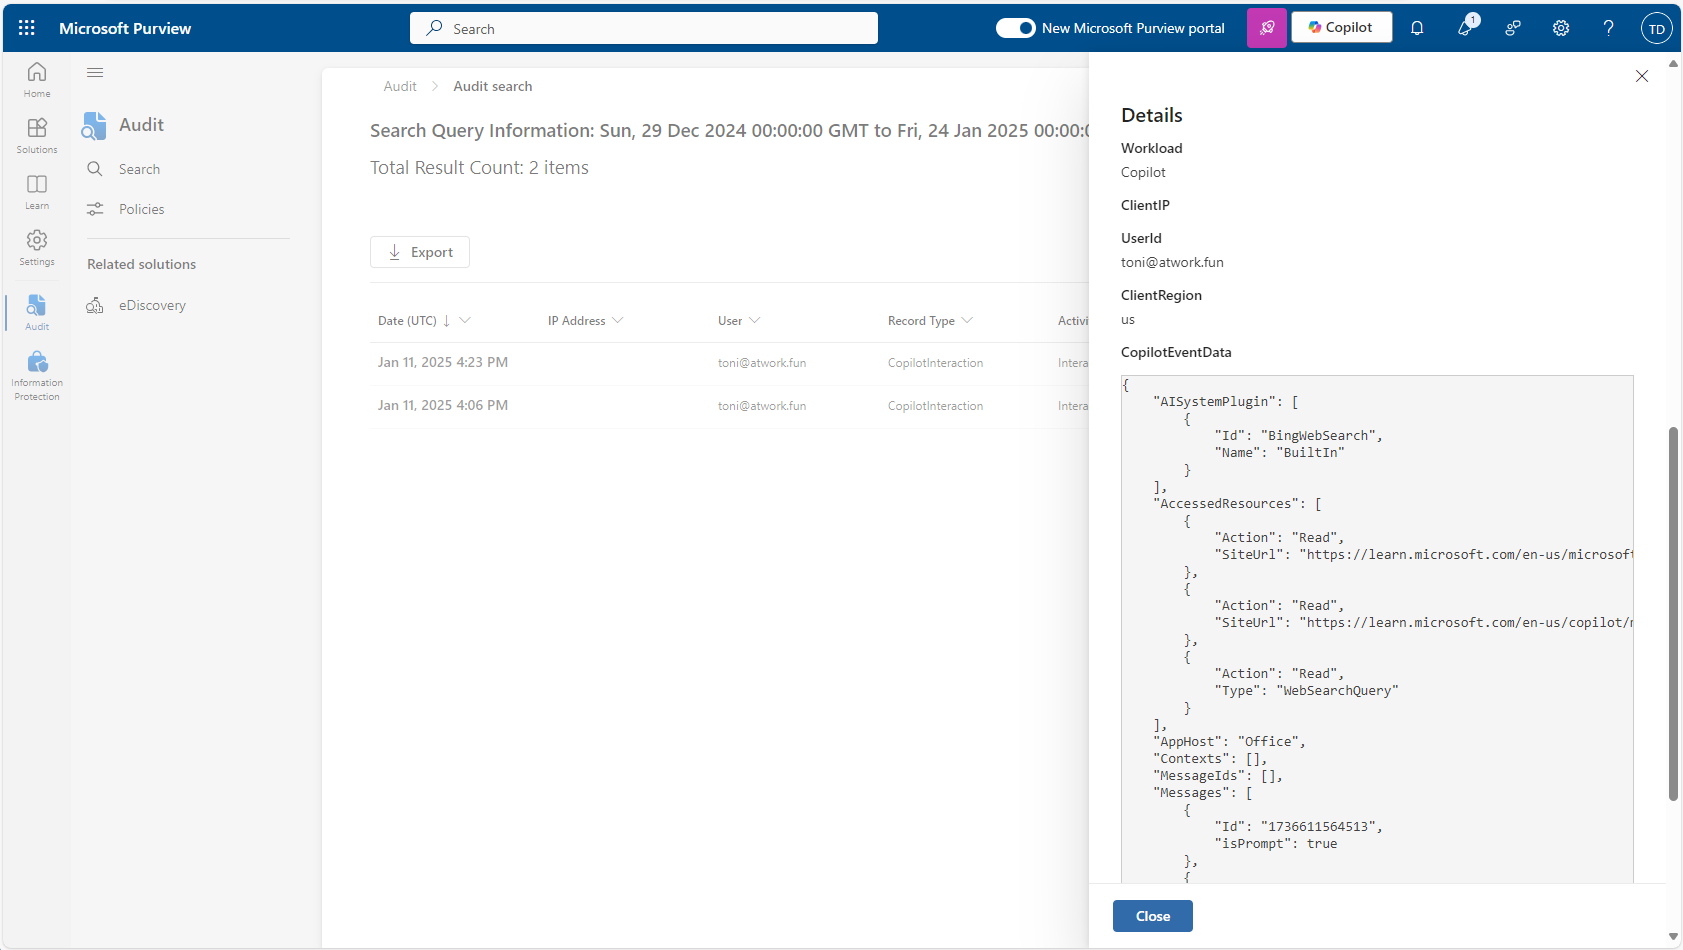Click the Details panel vertical scrollbar

[x=1673, y=614]
